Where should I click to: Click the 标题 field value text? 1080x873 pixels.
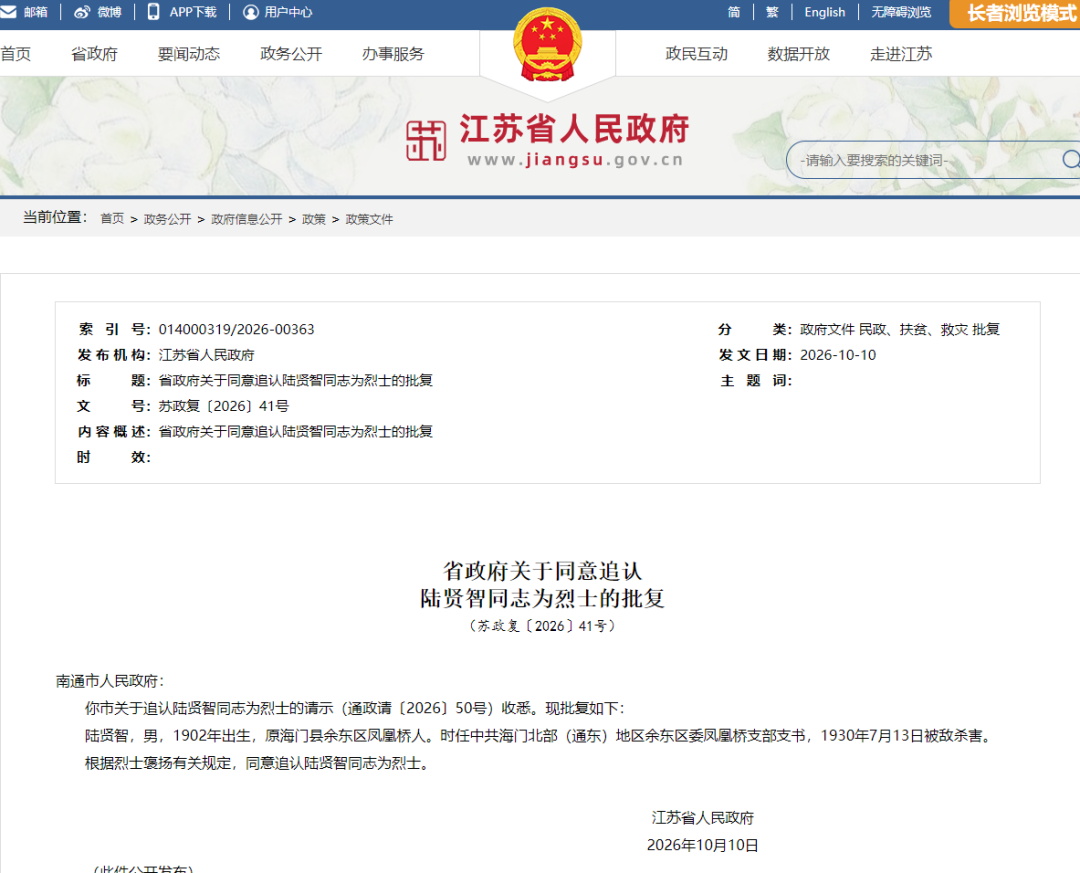[x=295, y=380]
